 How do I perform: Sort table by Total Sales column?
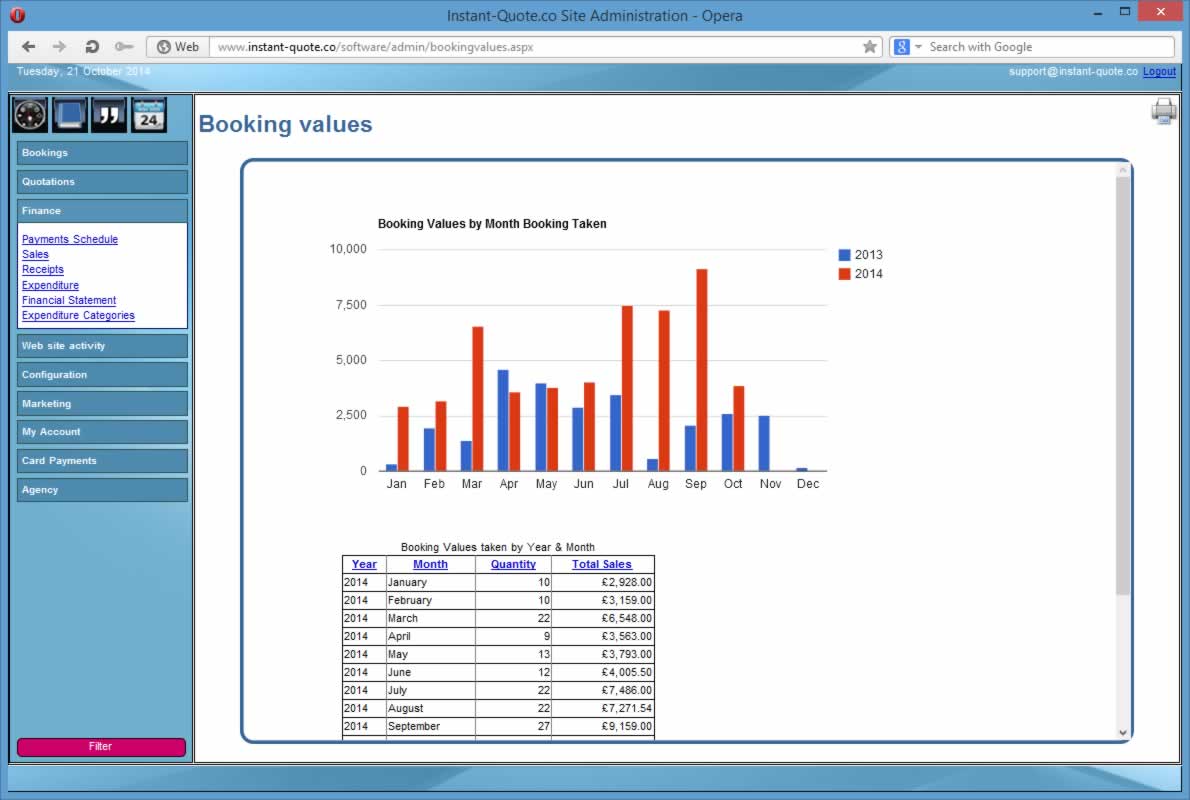click(x=602, y=564)
